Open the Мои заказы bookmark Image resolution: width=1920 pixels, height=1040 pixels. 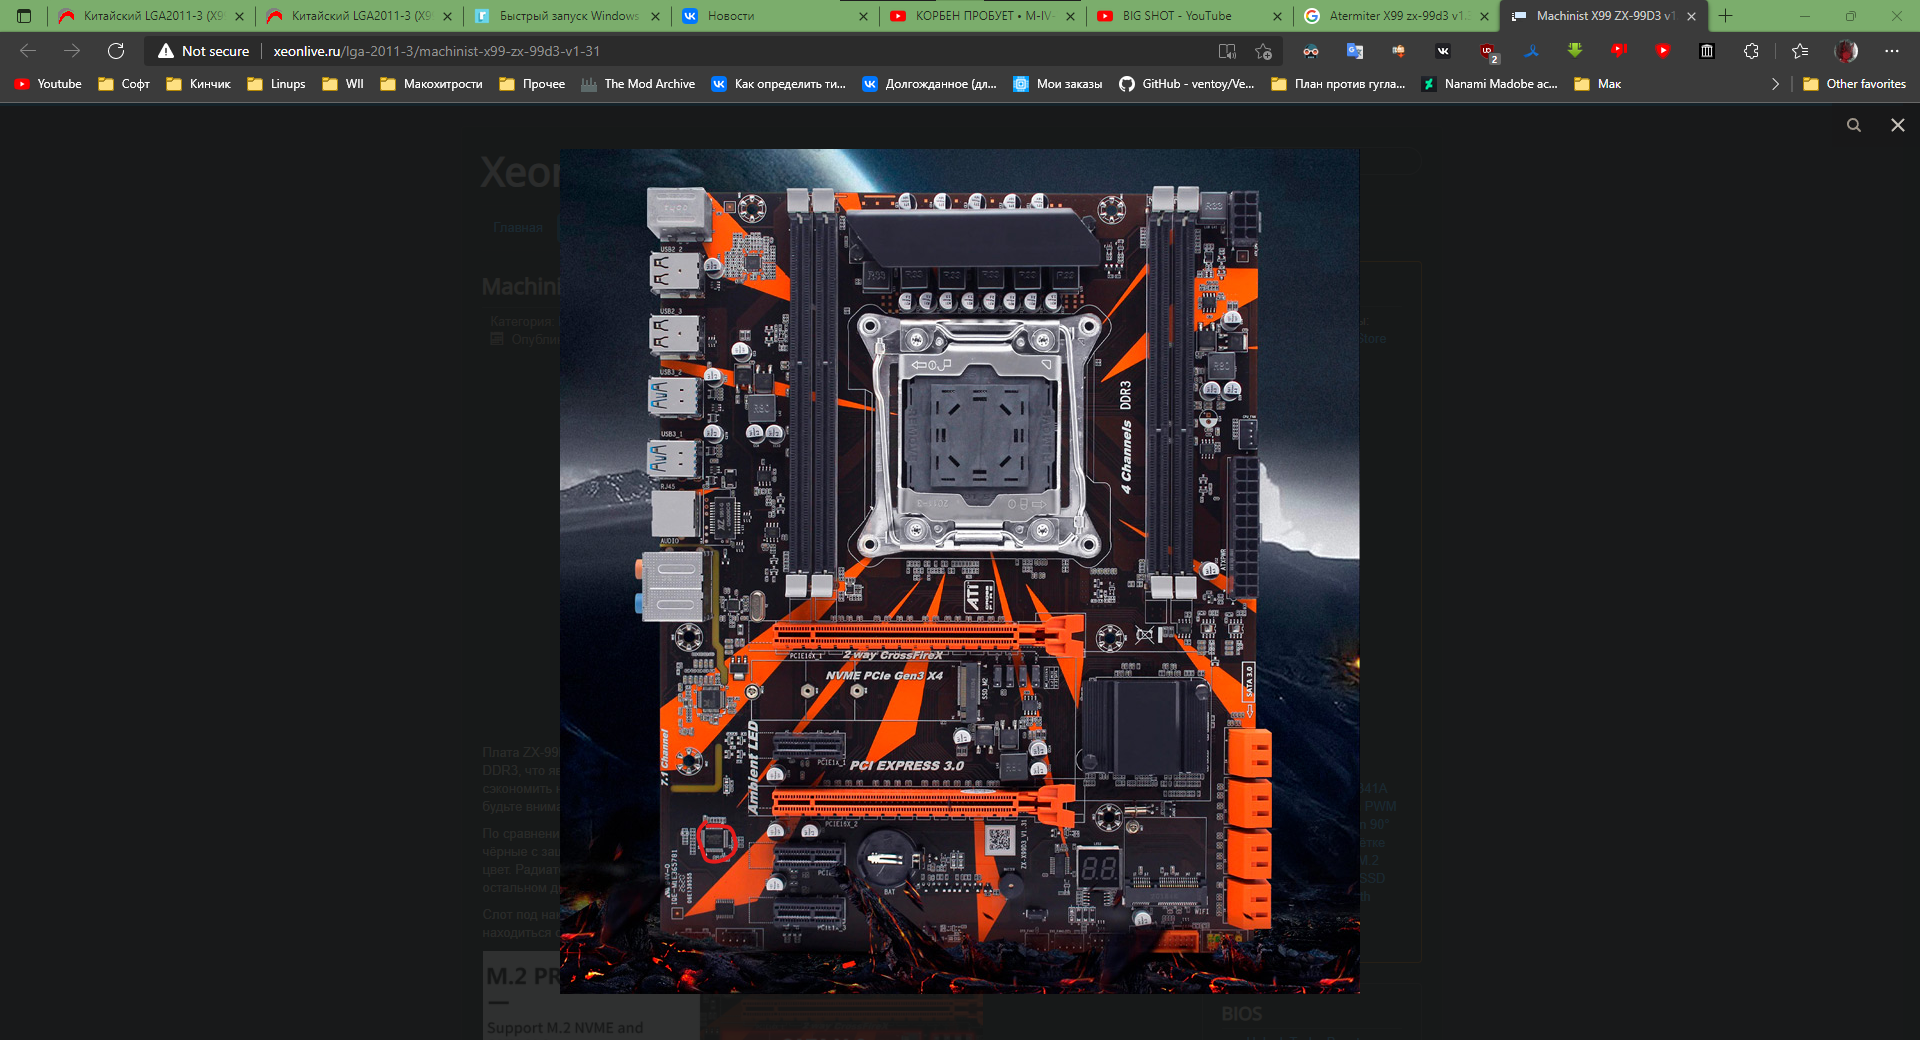[x=1058, y=84]
